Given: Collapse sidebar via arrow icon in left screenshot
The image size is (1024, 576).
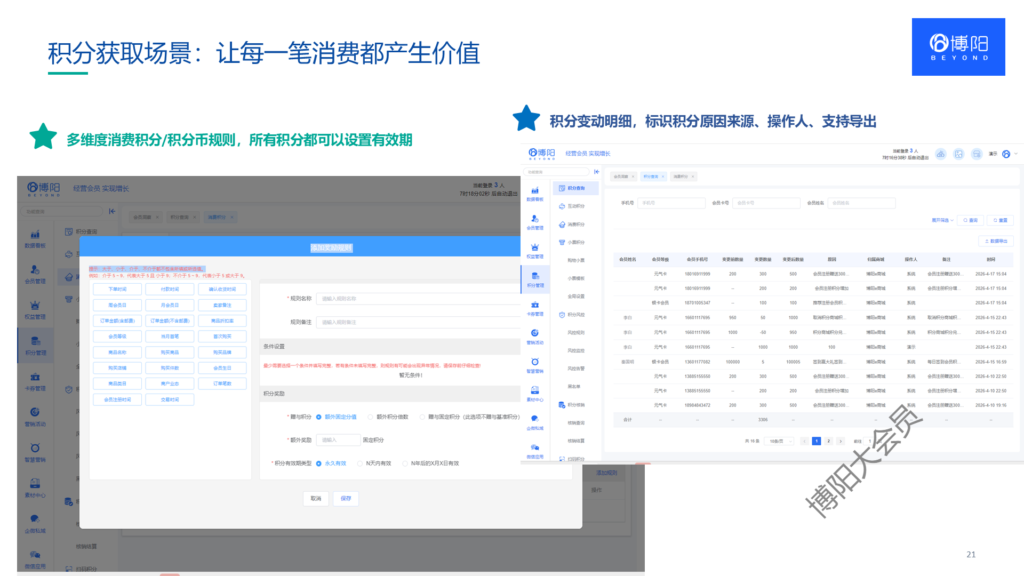Looking at the screenshot, I should 112,211.
